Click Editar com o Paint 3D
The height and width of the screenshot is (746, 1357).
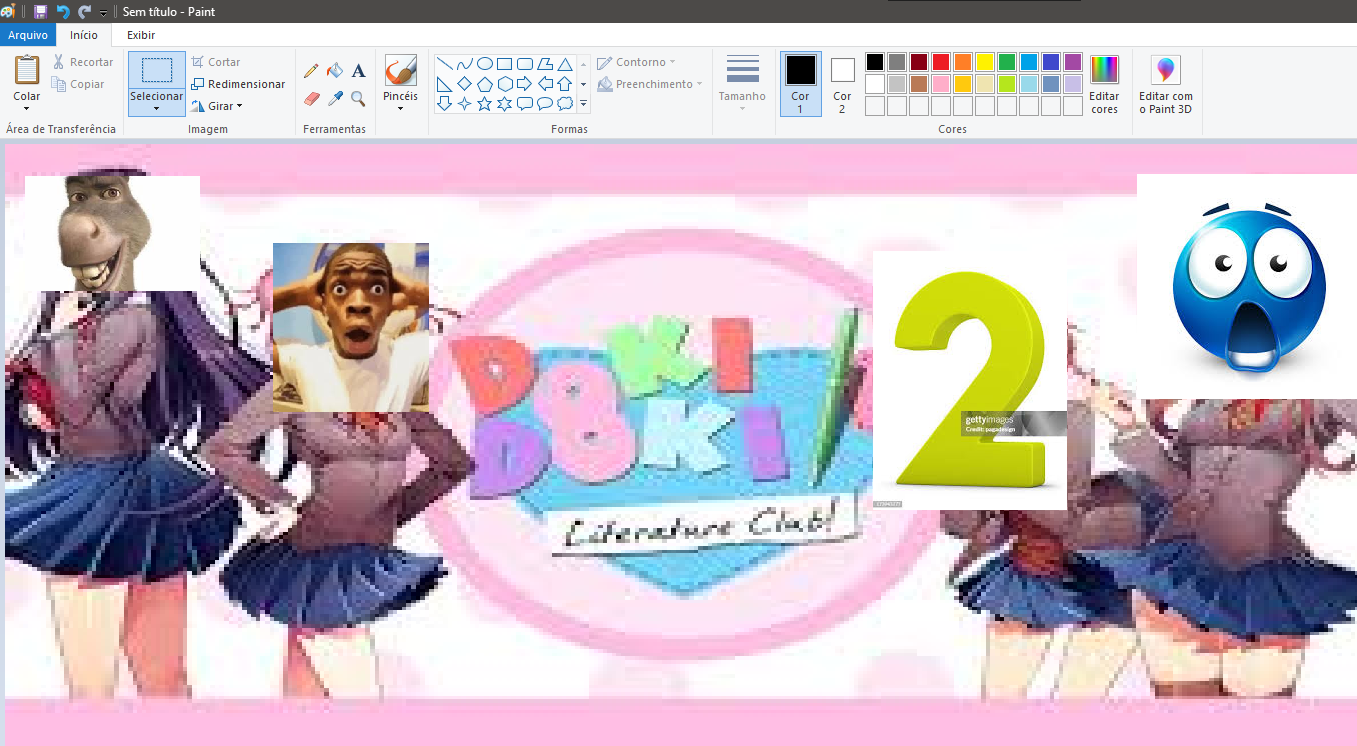coord(1166,85)
